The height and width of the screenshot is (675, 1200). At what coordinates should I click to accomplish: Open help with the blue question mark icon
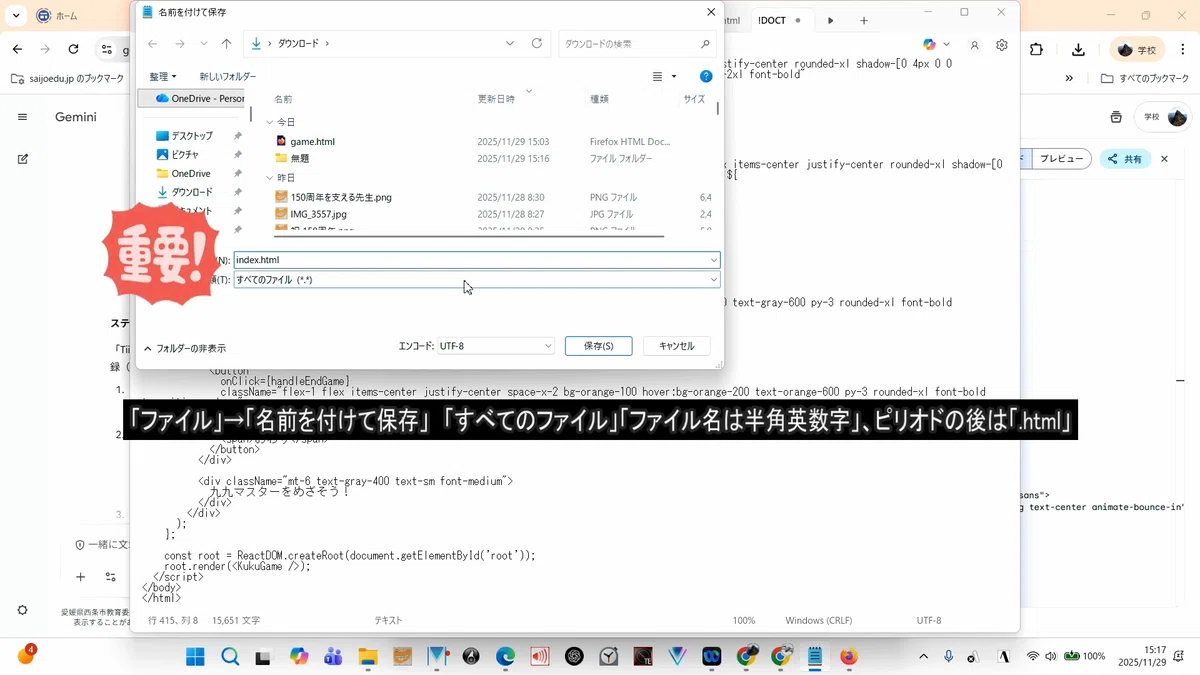(x=706, y=76)
